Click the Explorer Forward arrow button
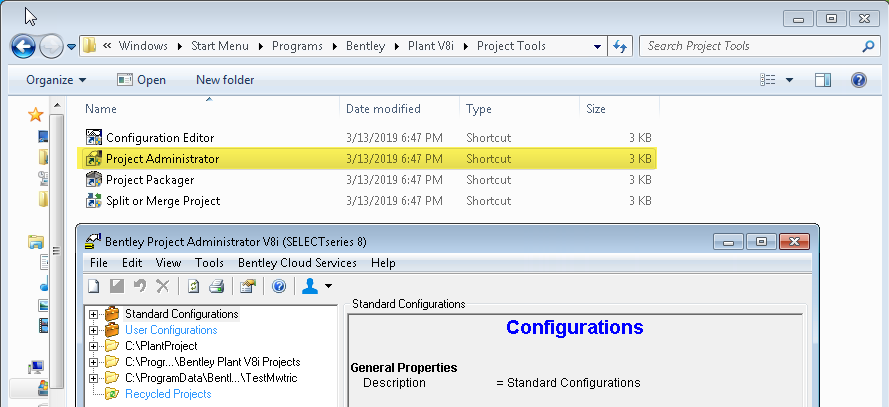 (50, 46)
